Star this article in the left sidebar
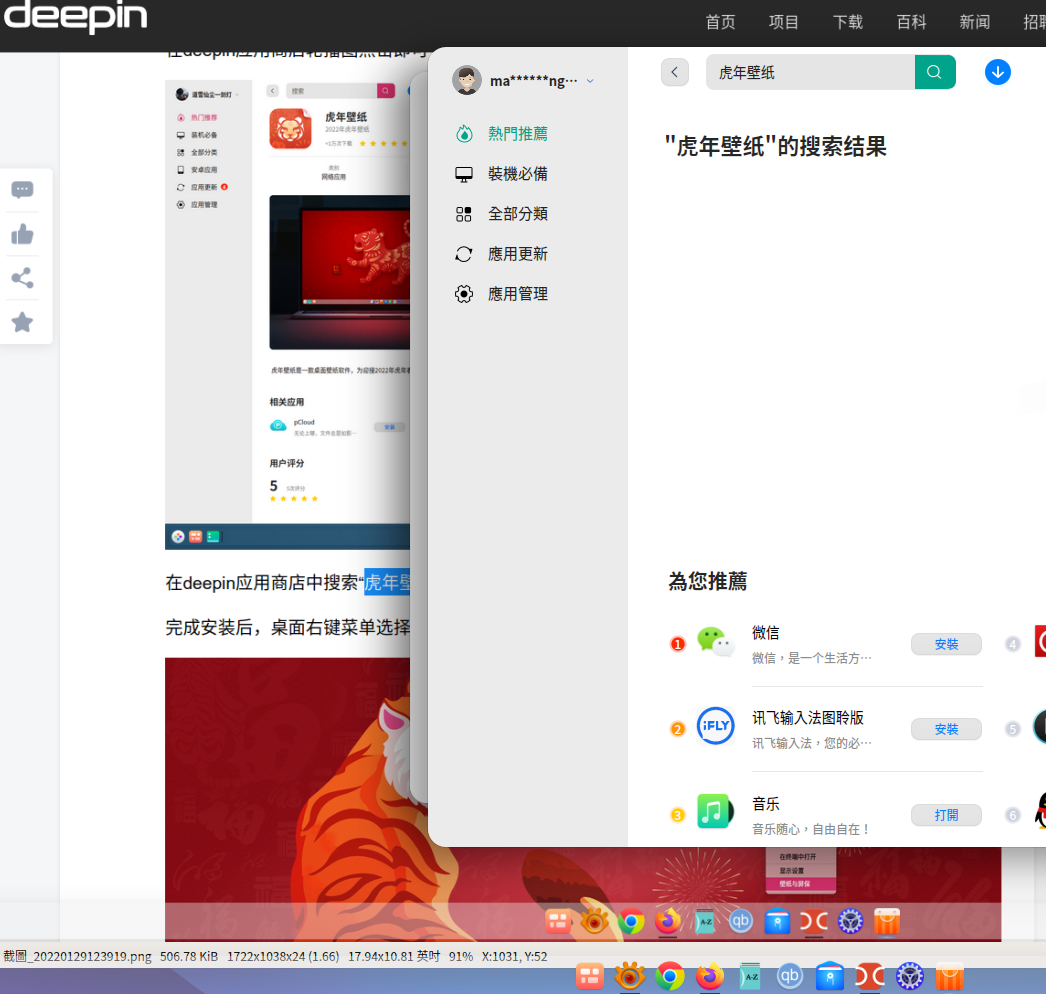This screenshot has height=994, width=1046. 22,322
